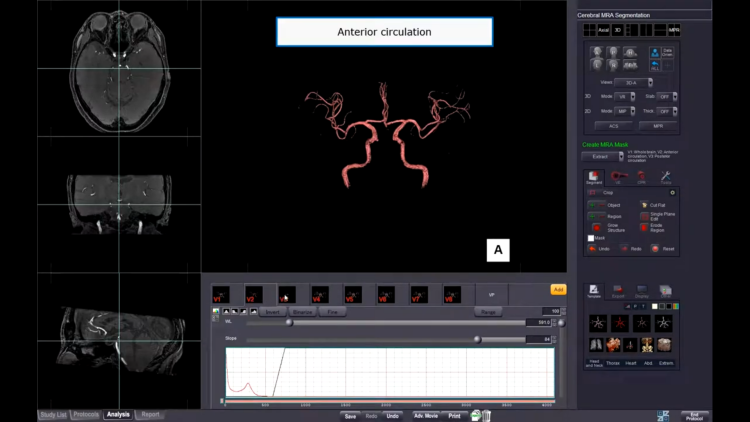This screenshot has width=750, height=422.
Task: Click the End Protocol button
Action: click(695, 416)
